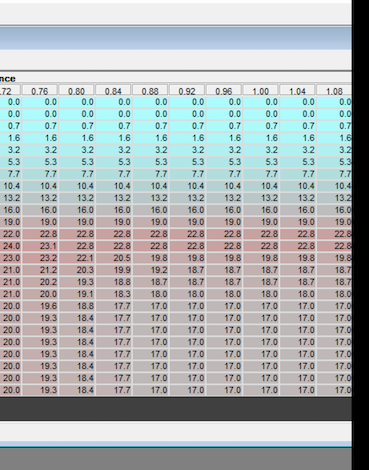The height and width of the screenshot is (470, 369).
Task: Click the 19.2 table cell
Action: click(x=151, y=270)
